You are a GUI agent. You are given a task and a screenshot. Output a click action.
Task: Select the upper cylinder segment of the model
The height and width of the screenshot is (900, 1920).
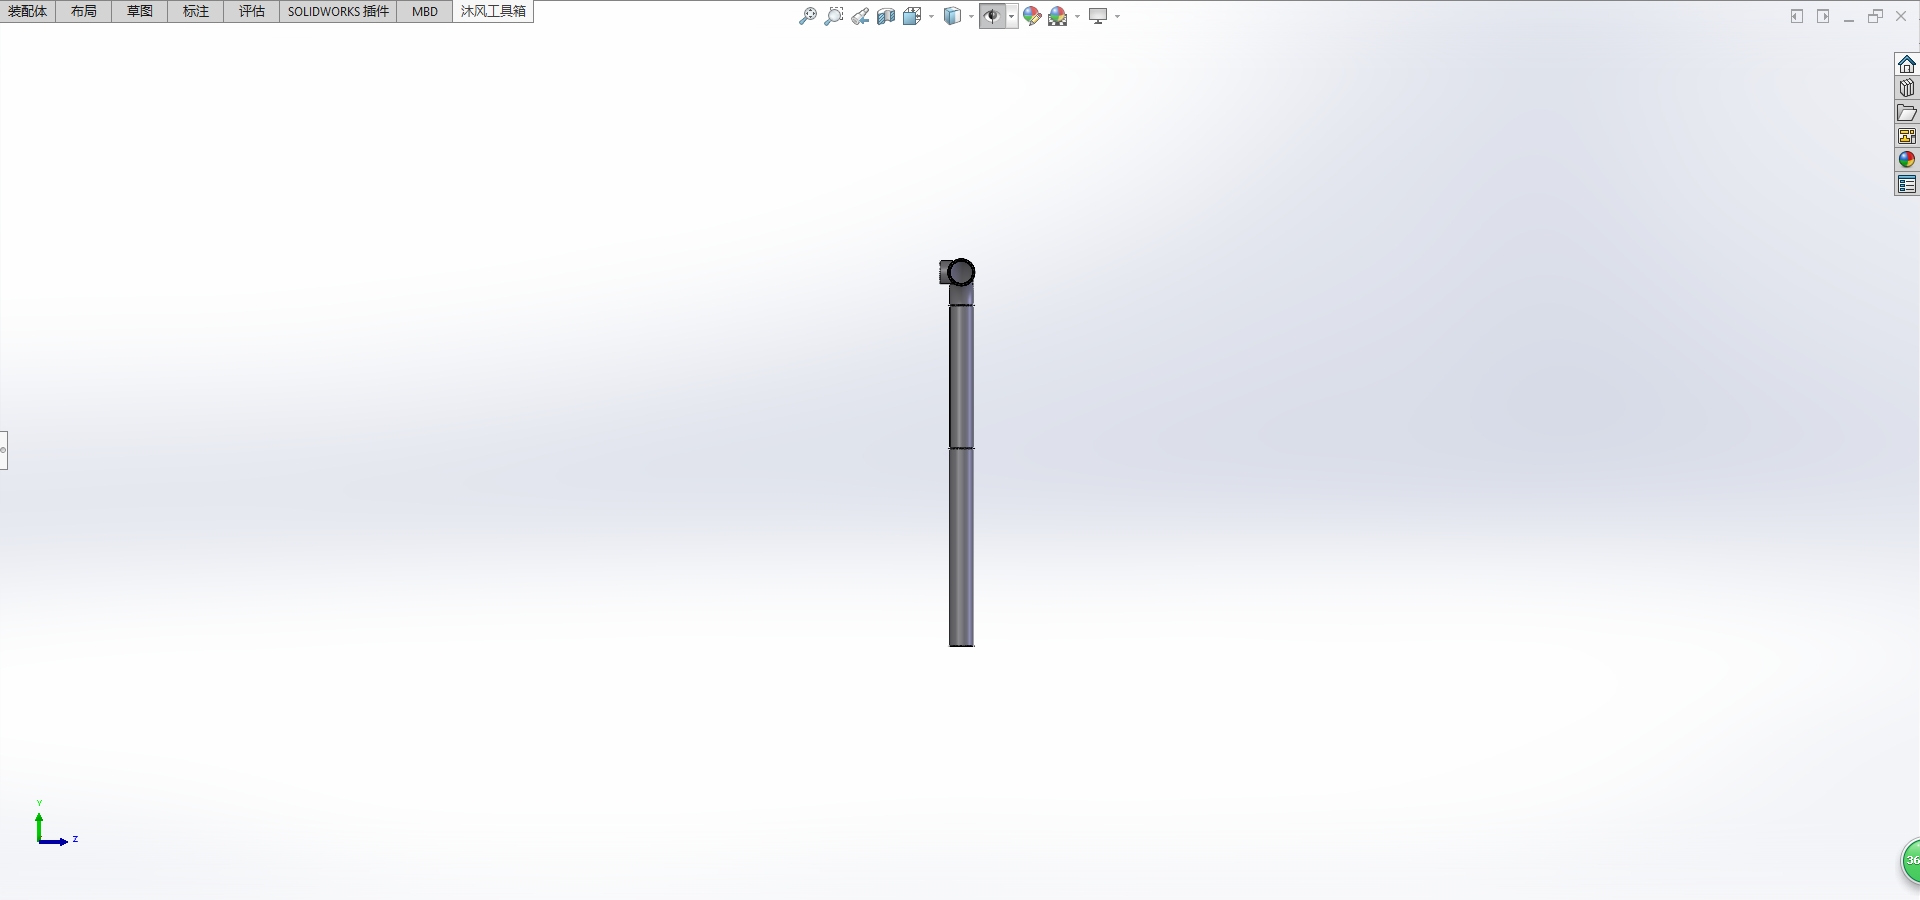click(961, 376)
